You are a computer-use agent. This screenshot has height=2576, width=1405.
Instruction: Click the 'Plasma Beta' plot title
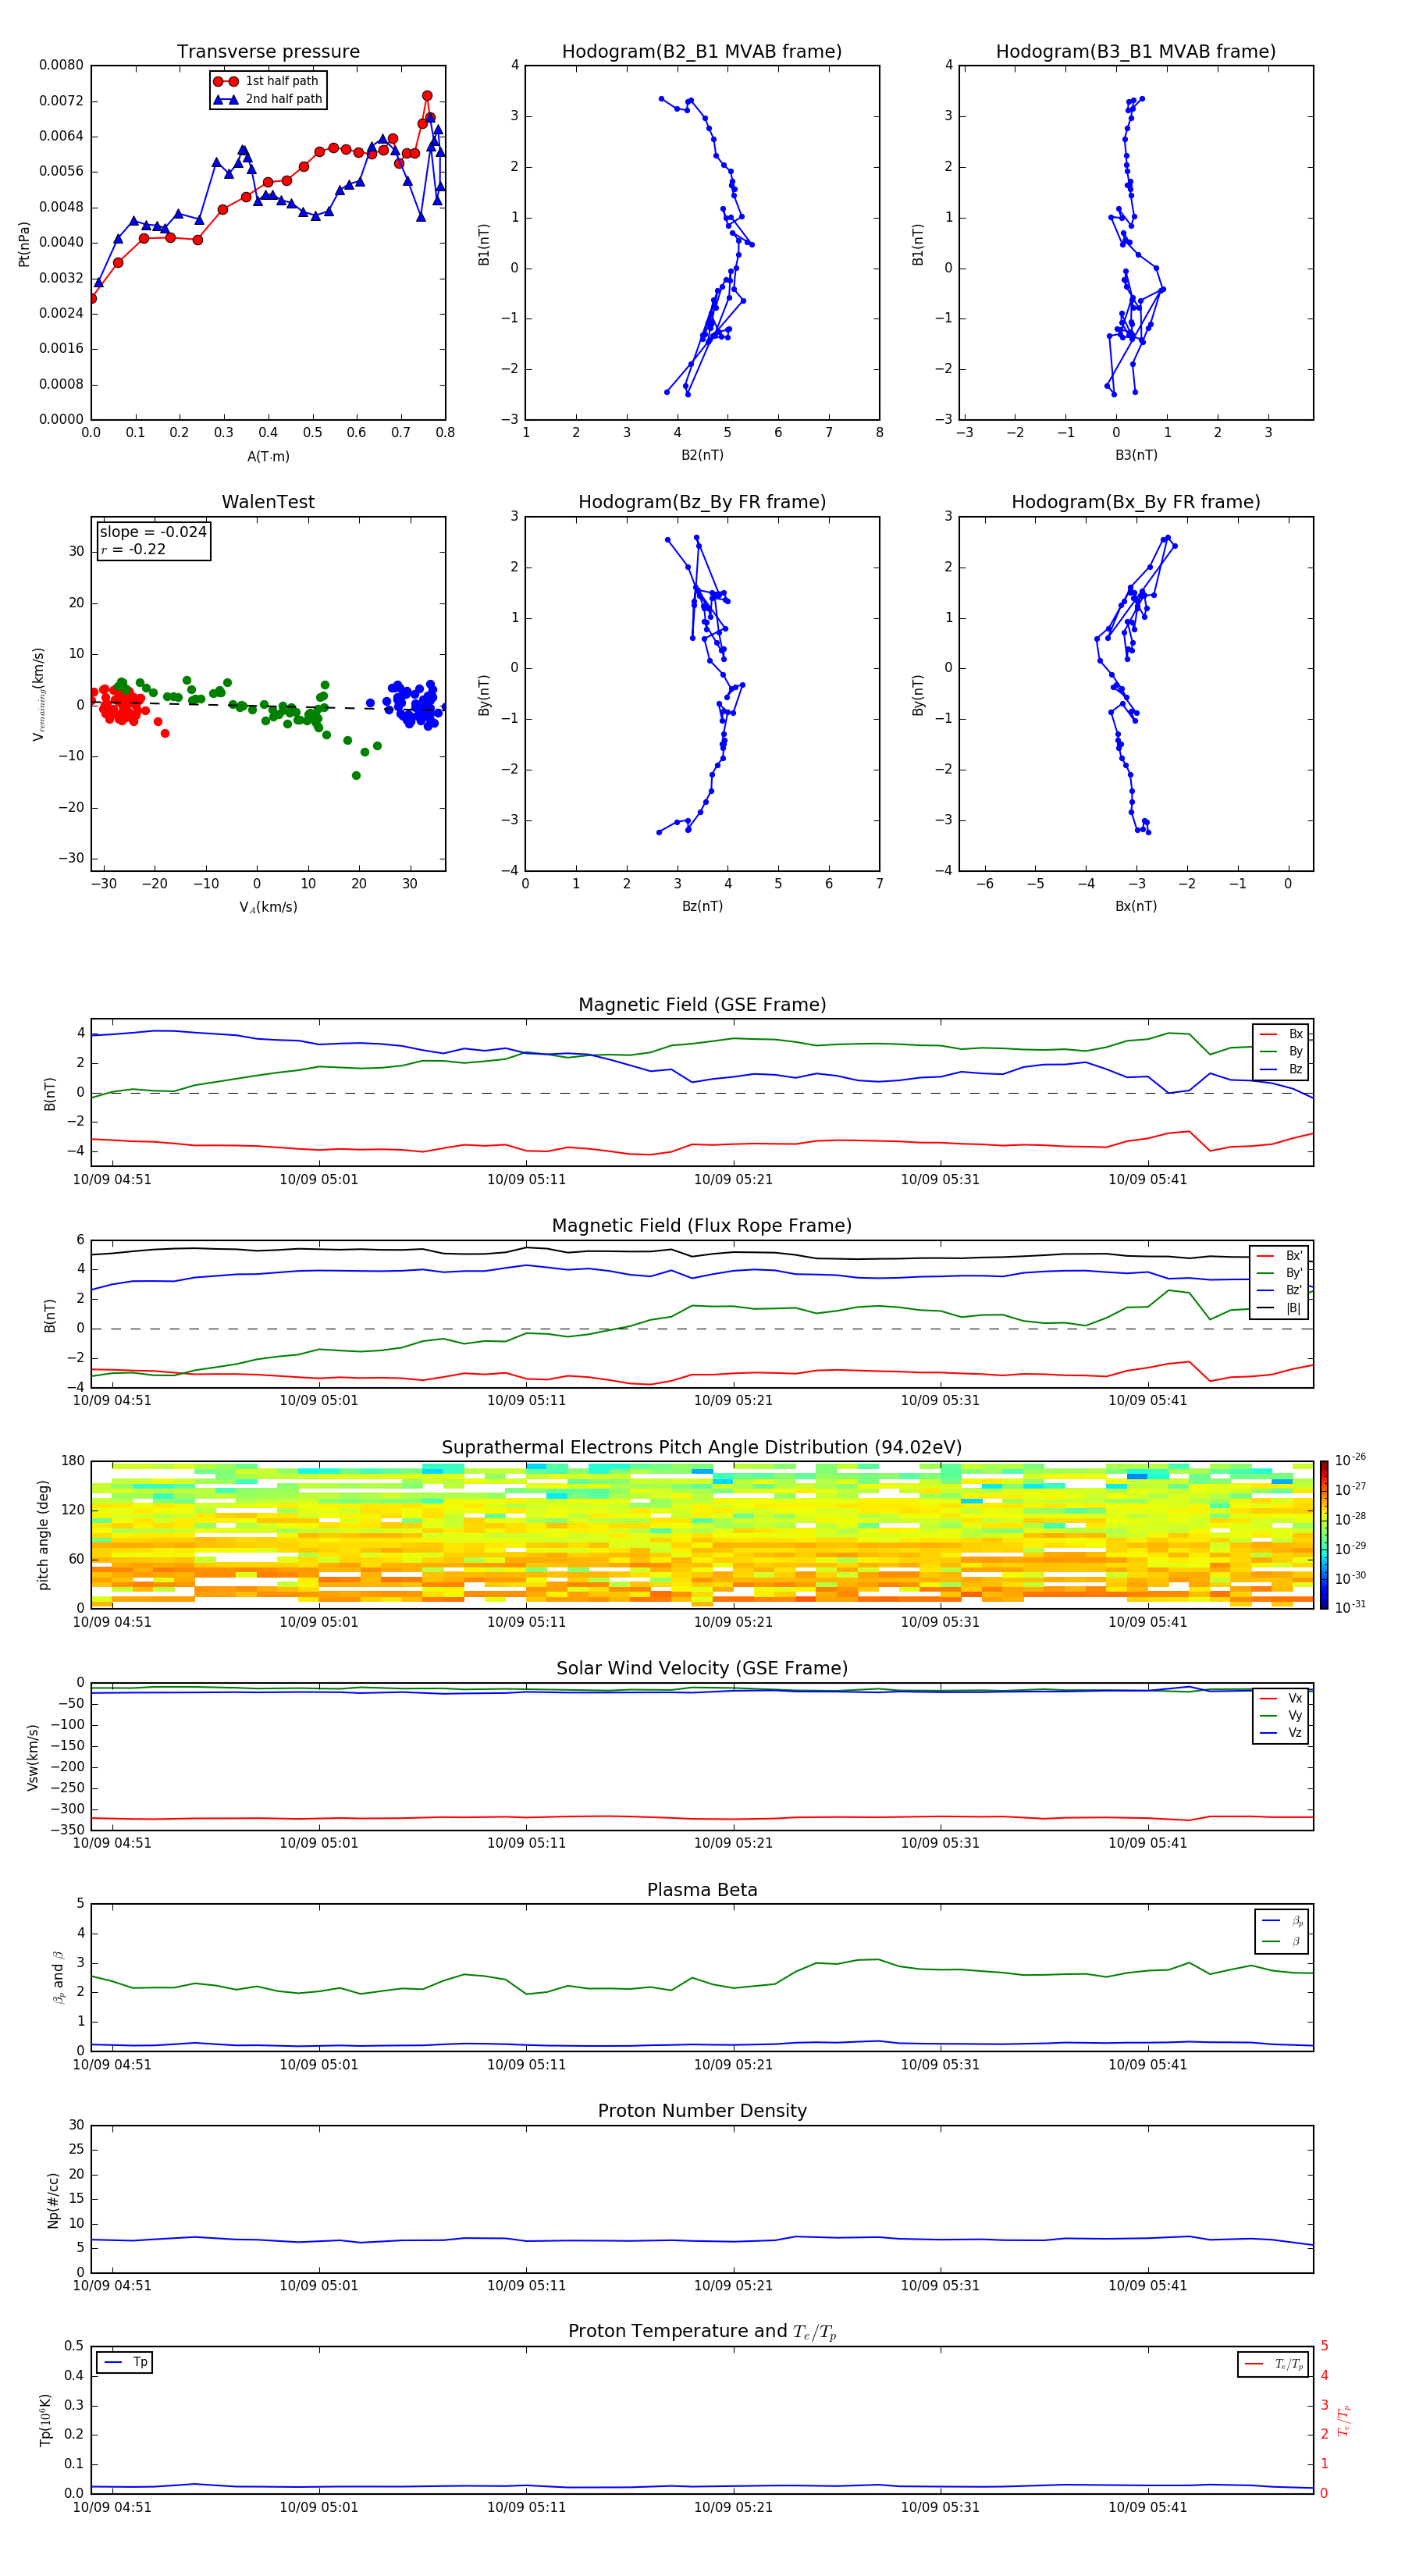pos(702,1890)
